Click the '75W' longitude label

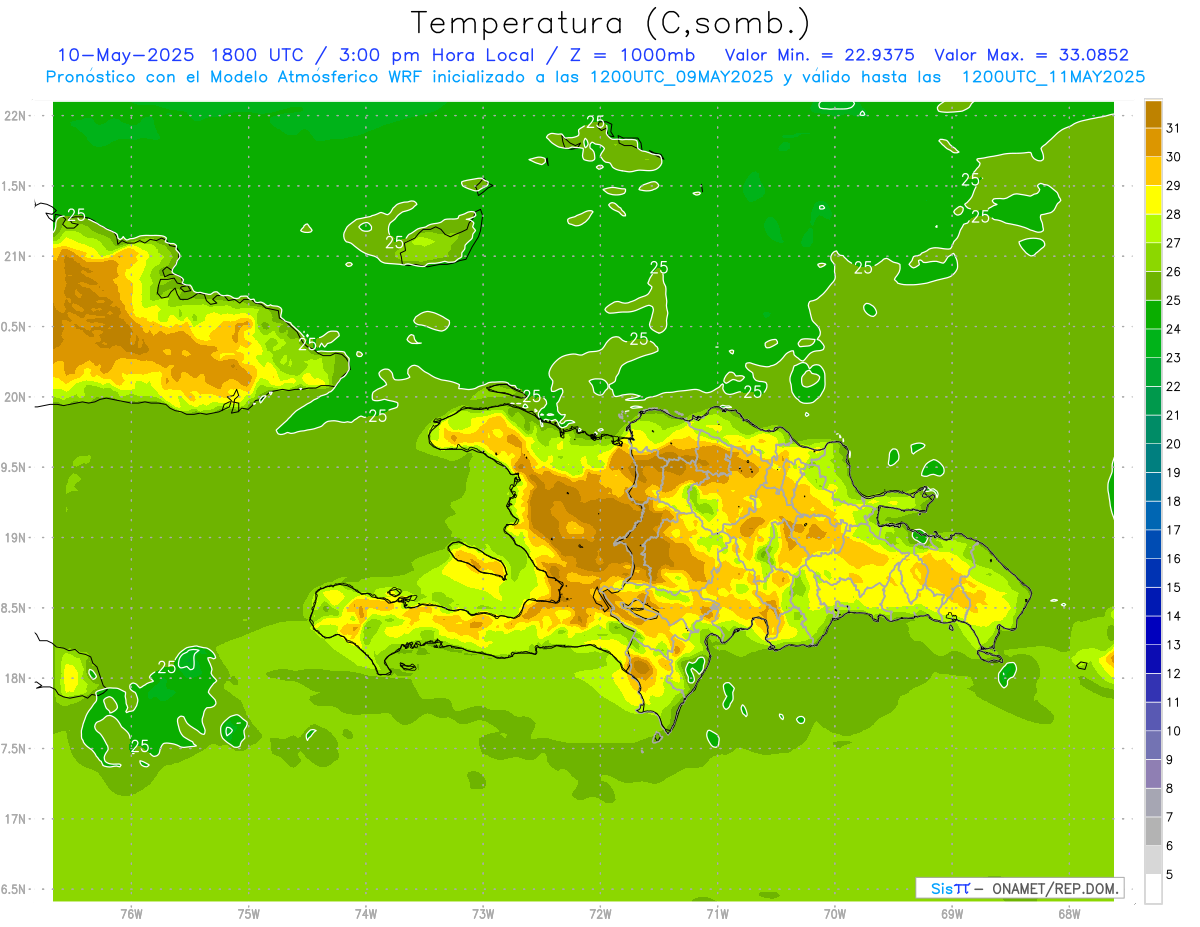pos(249,914)
